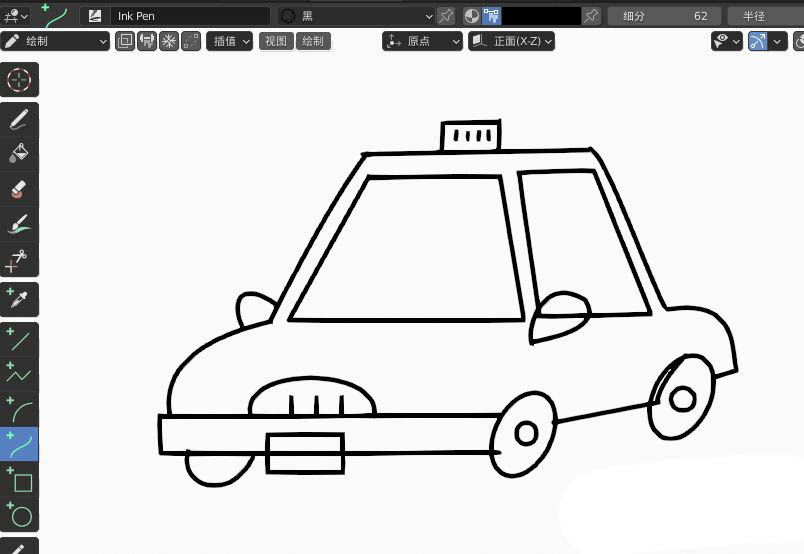Select the Tint brush tool
Screen dimensions: 804x554
(x=19, y=224)
